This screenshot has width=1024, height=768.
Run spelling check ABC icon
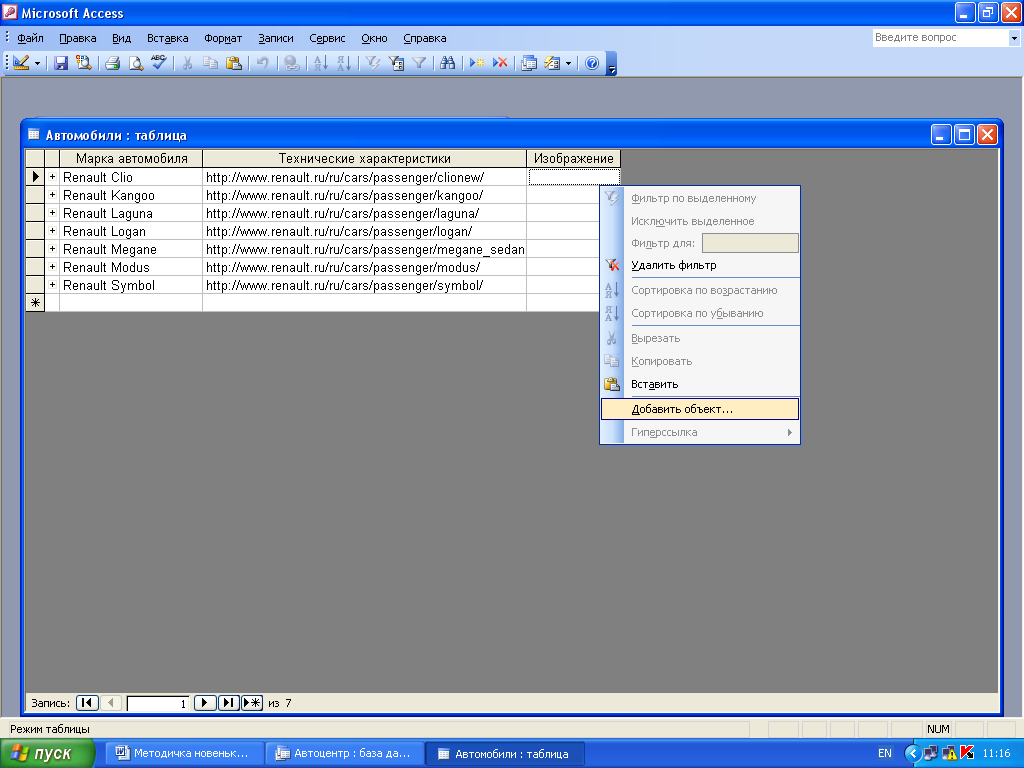tap(159, 63)
